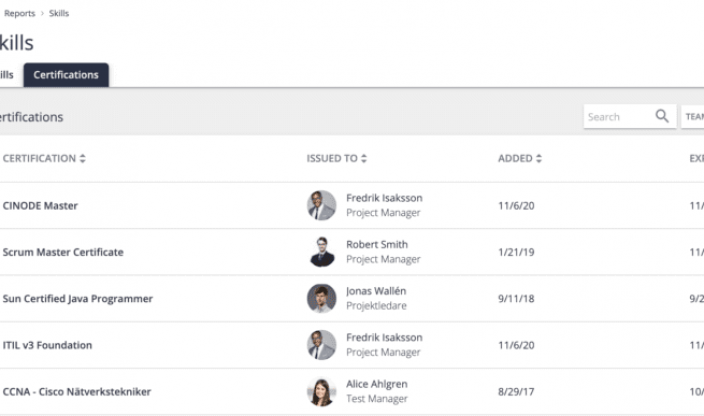704x416 pixels.
Task: Open the CINODE Master certification
Action: click(40, 206)
